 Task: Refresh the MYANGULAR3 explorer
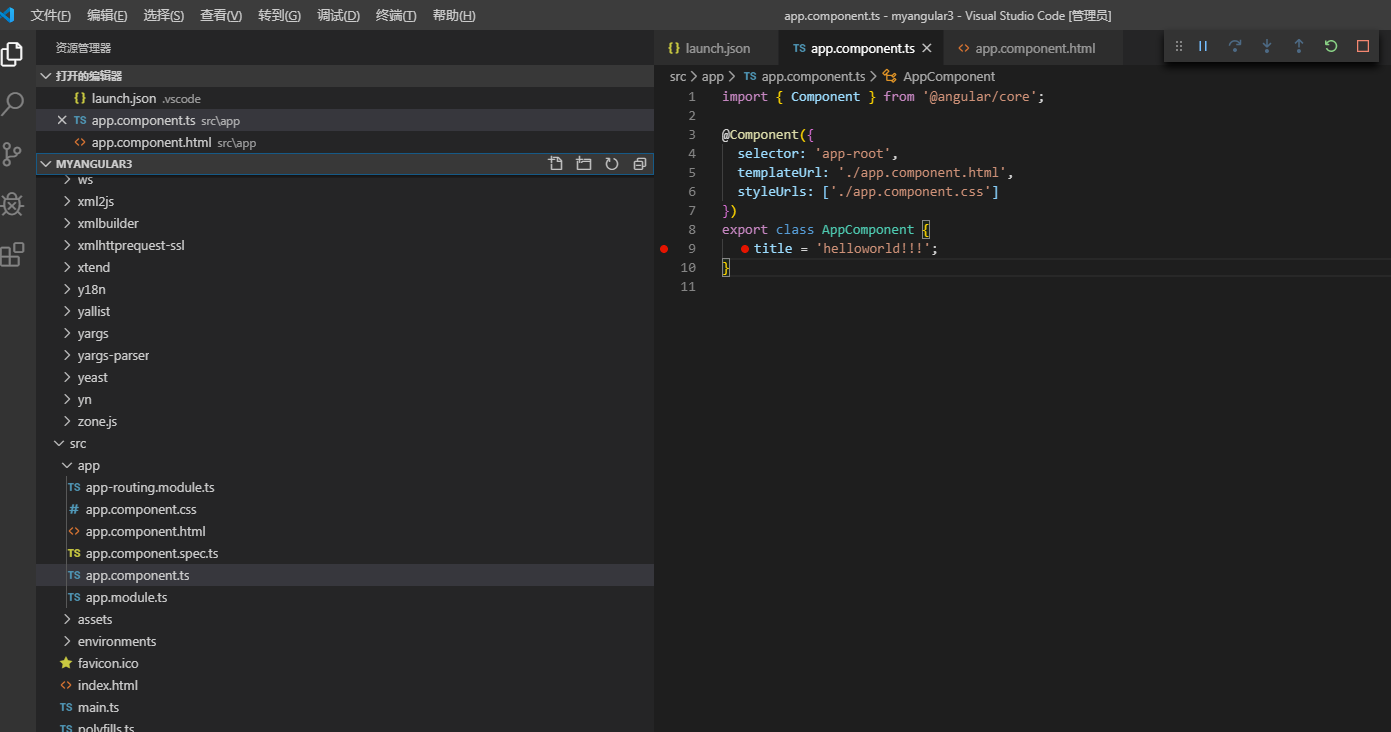(612, 164)
